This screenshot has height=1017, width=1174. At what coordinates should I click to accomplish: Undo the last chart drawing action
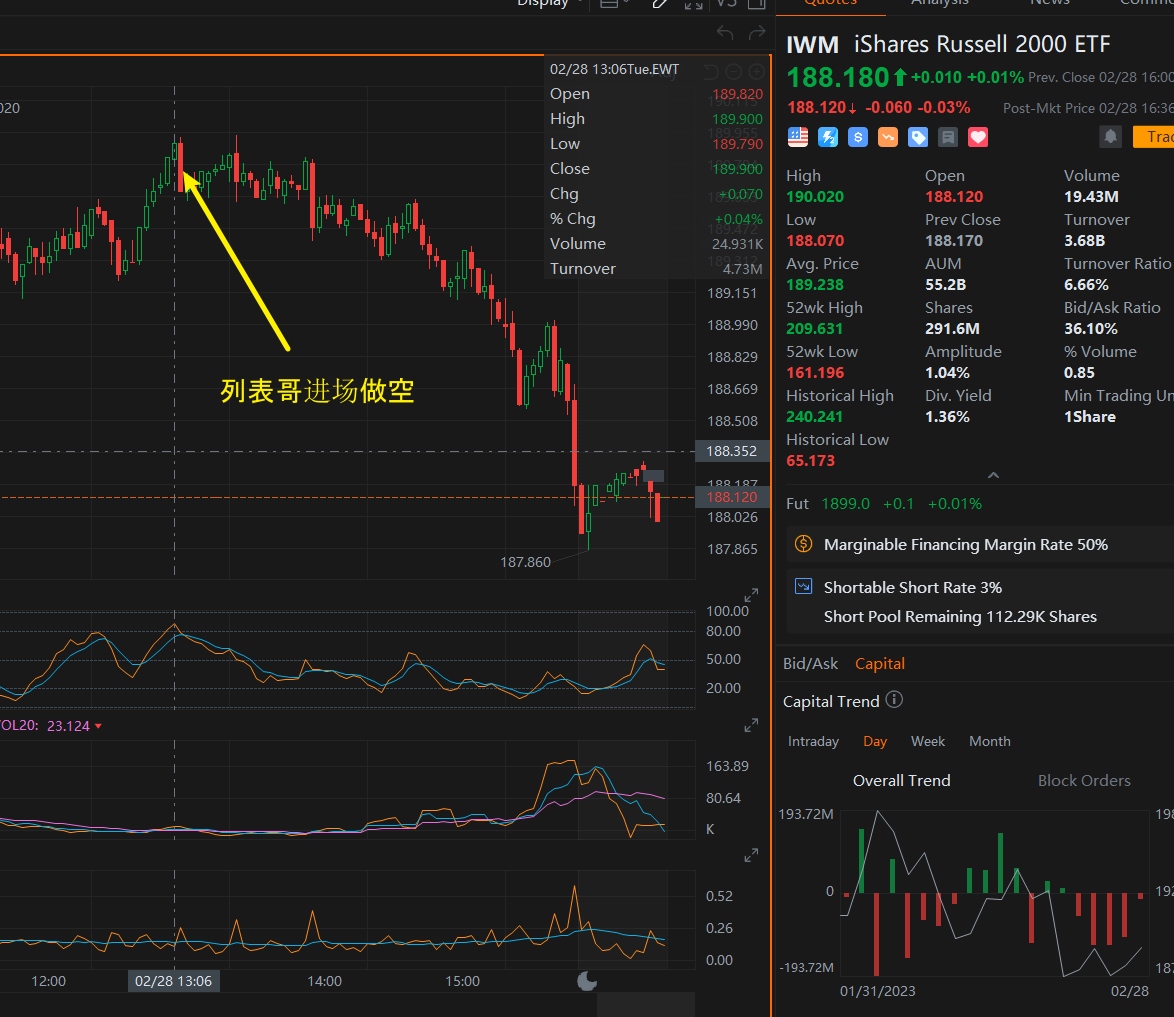pyautogui.click(x=725, y=32)
